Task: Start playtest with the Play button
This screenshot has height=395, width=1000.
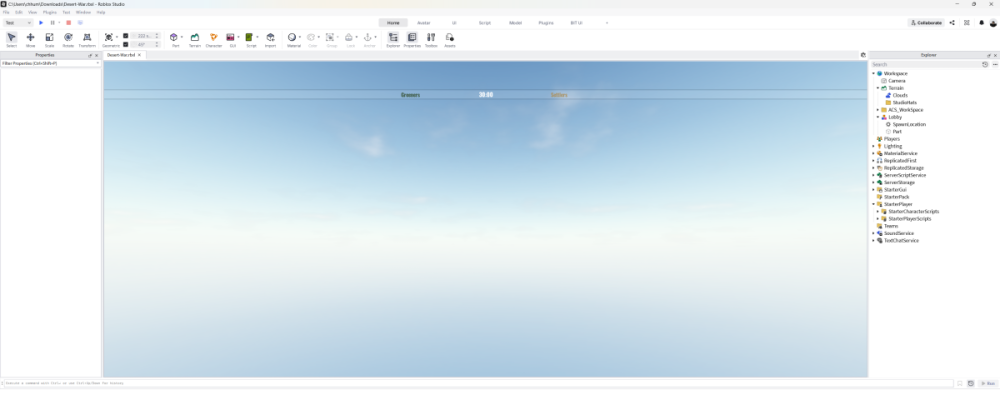Action: click(x=41, y=22)
